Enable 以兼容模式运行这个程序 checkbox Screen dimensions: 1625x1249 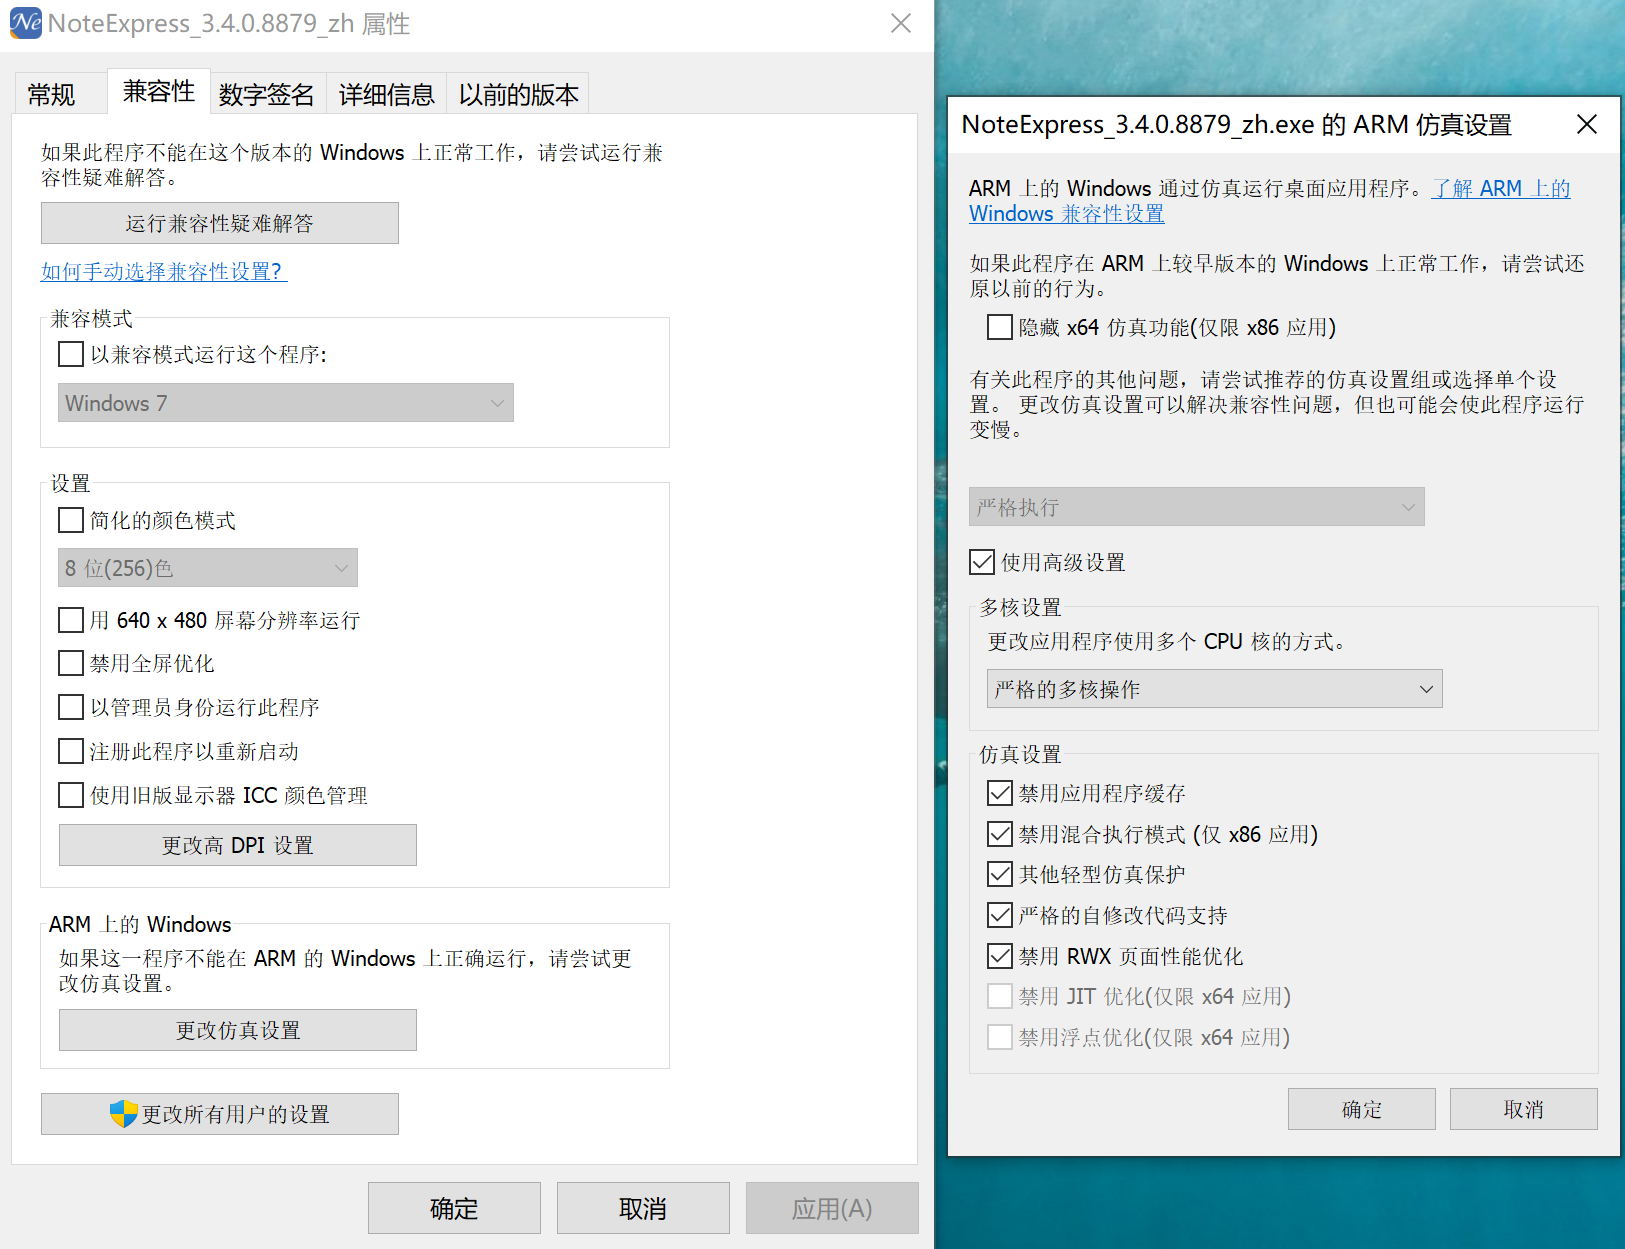pos(71,354)
